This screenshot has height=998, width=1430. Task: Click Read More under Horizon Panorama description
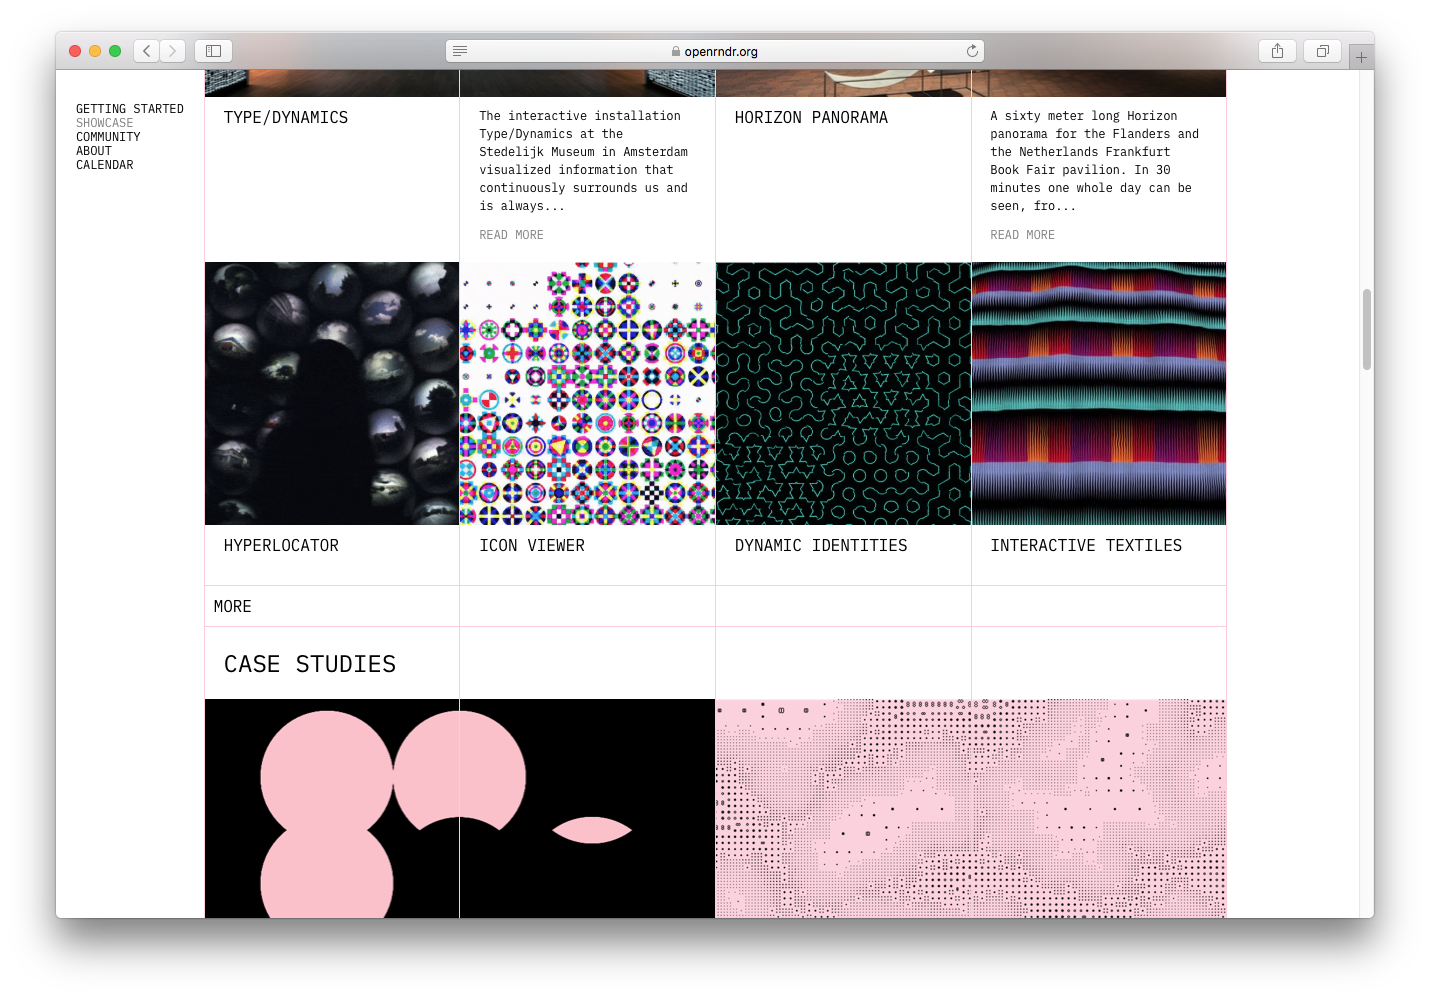pos(1022,235)
